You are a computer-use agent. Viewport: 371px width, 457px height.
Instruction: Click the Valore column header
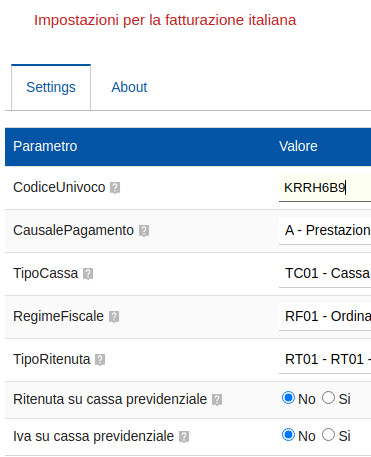[x=298, y=146]
